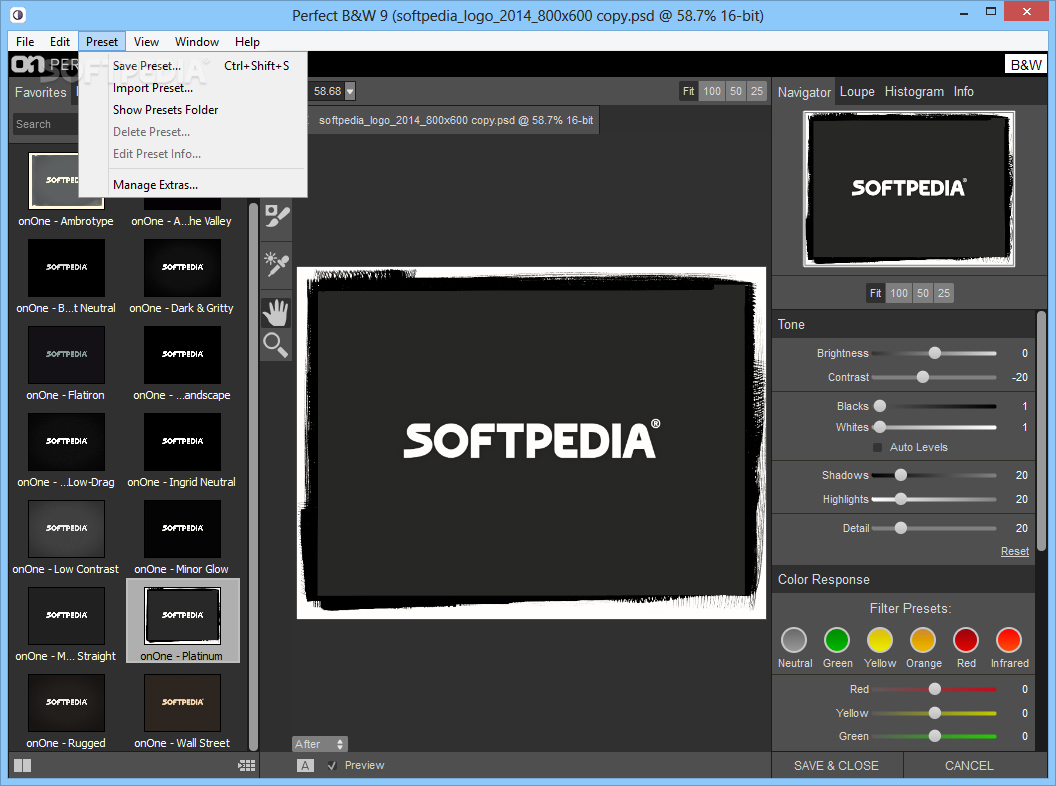Select Show Presets Folder menu item
Image resolution: width=1056 pixels, height=786 pixels.
coord(194,110)
